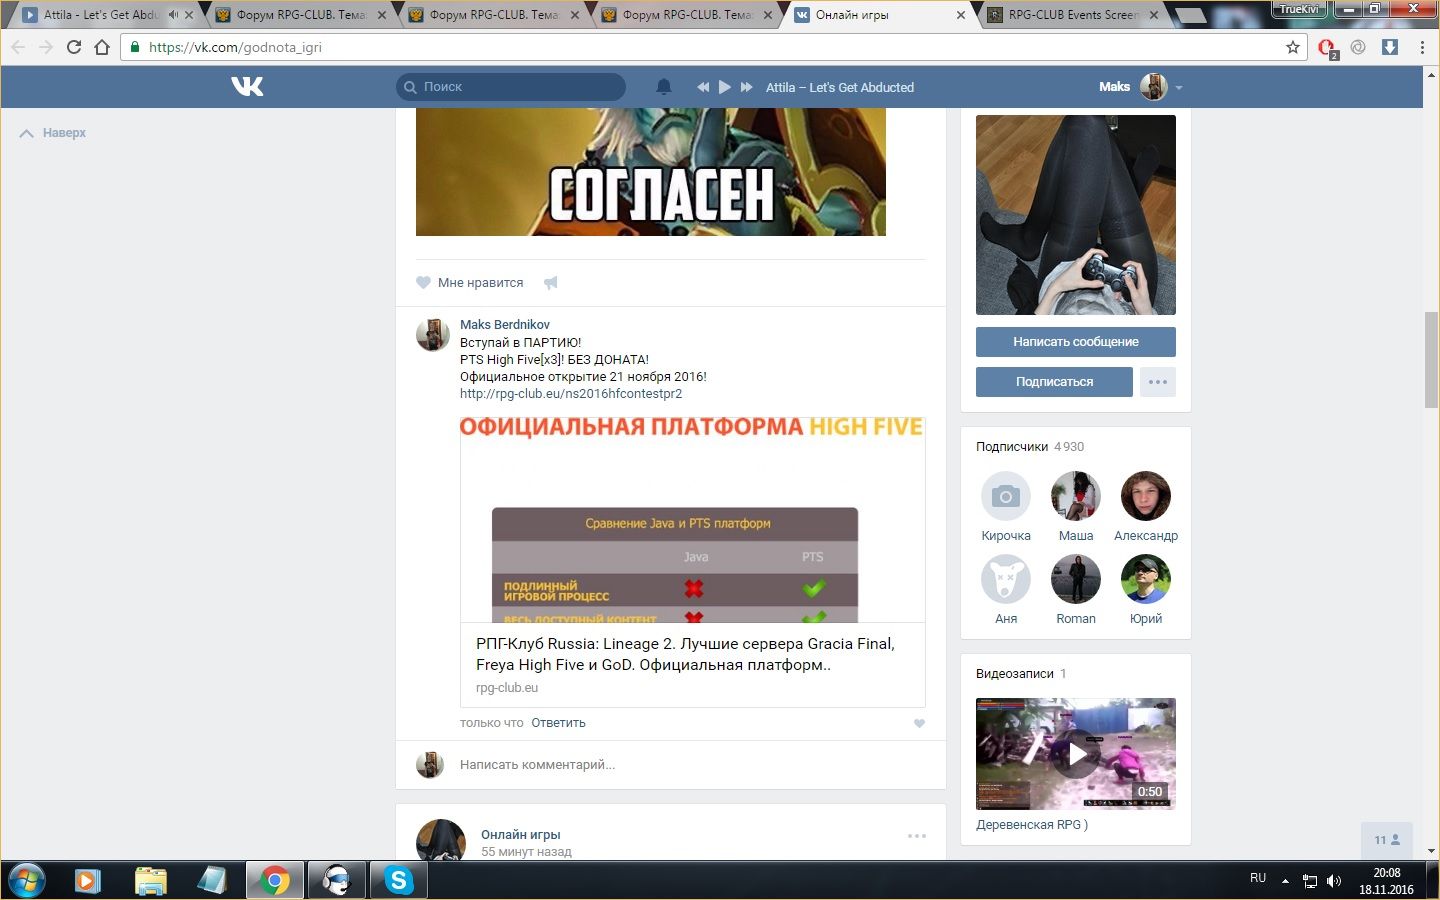
Task: Click the red extension icon with badge
Action: [x=1327, y=48]
